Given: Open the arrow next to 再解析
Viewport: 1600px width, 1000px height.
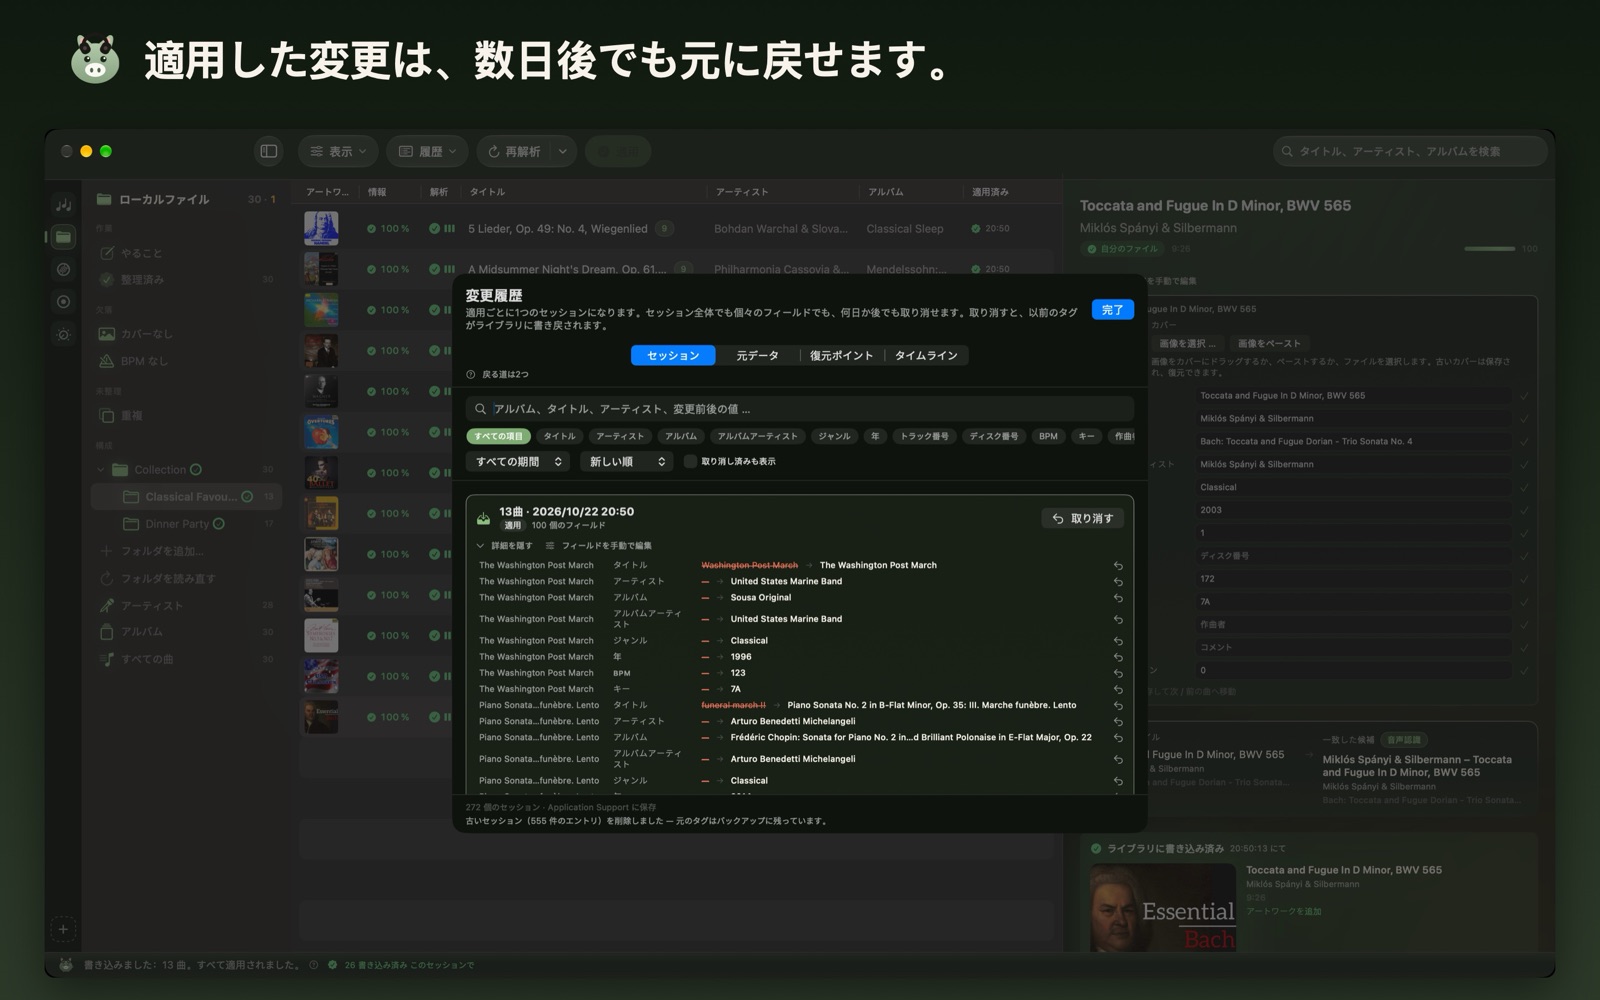Looking at the screenshot, I should (x=563, y=151).
